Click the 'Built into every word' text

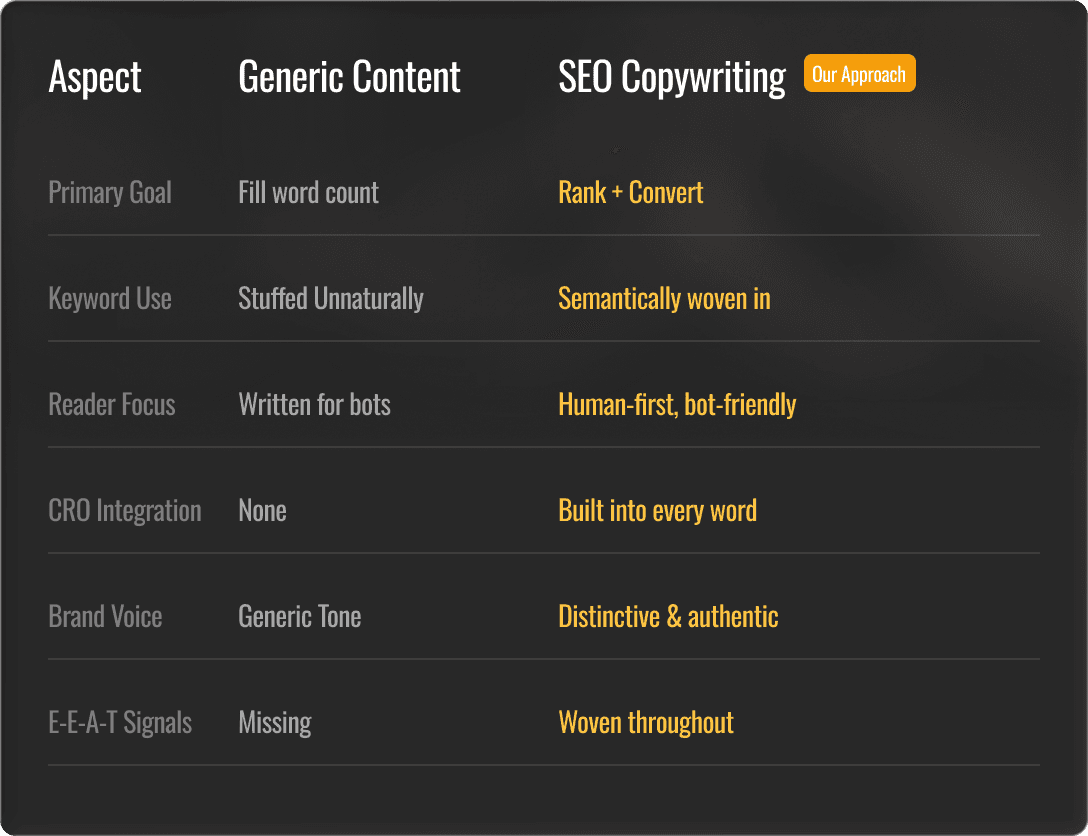pos(658,511)
